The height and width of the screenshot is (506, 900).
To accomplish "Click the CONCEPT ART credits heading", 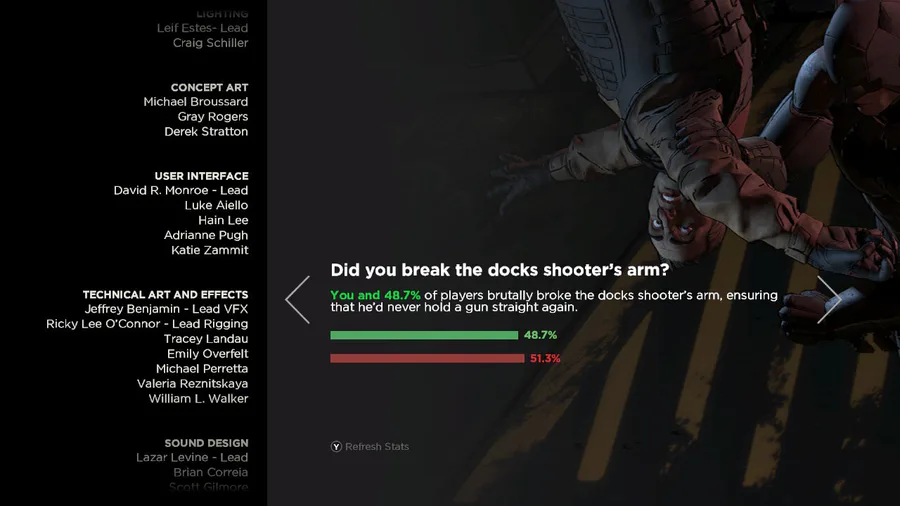I will point(210,88).
